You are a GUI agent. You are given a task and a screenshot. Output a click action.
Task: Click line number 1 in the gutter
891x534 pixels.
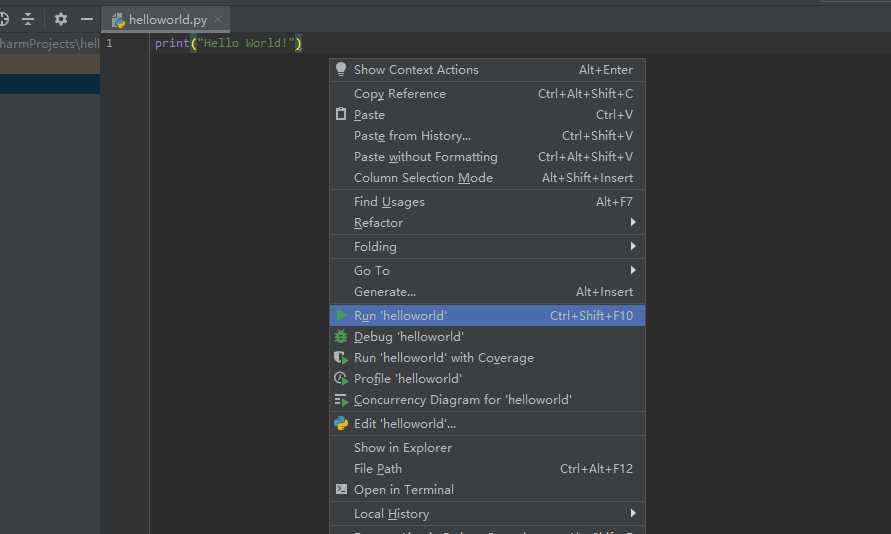(x=109, y=43)
